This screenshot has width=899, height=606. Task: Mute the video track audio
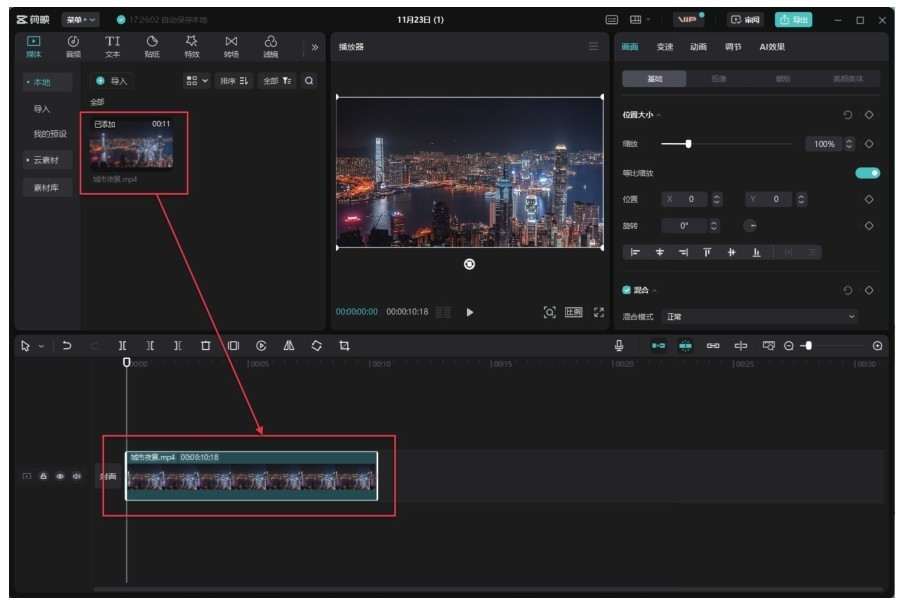(x=77, y=476)
